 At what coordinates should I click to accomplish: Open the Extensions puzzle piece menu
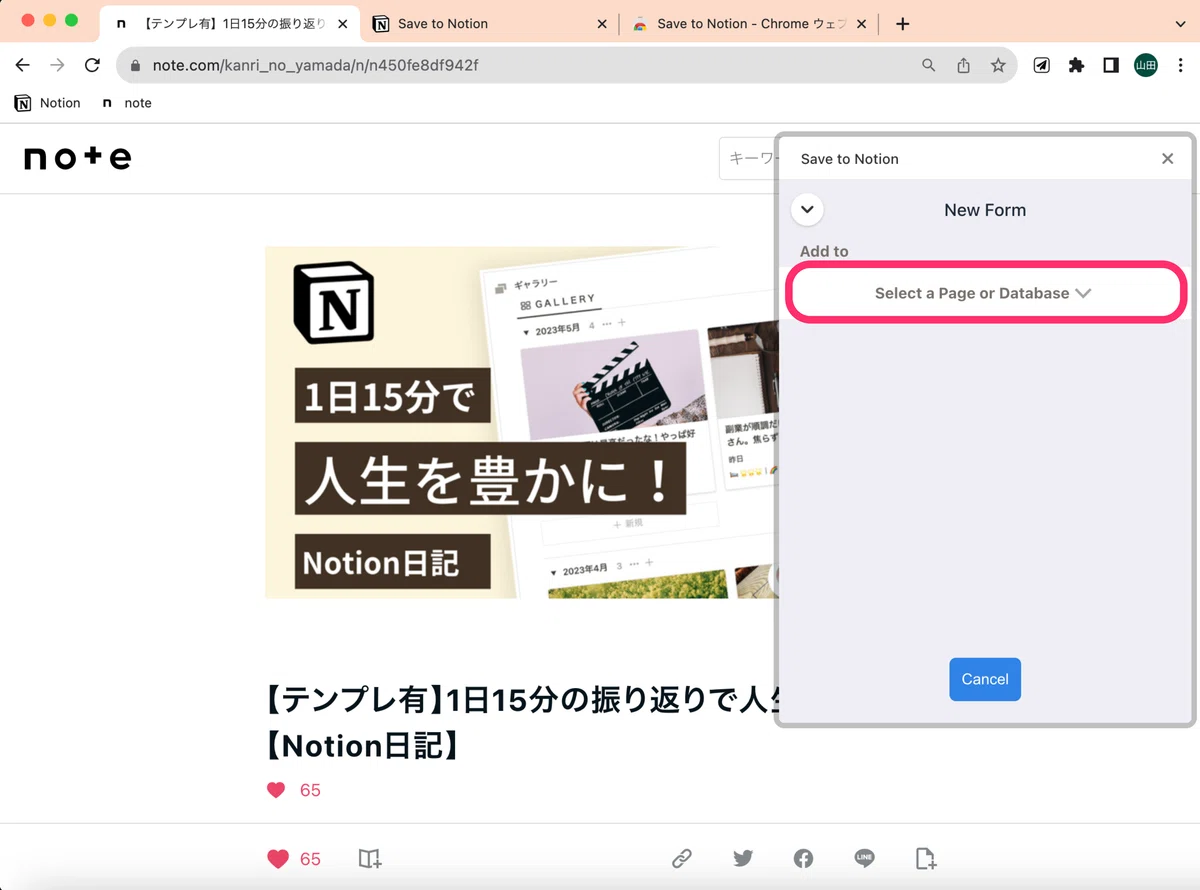point(1076,65)
